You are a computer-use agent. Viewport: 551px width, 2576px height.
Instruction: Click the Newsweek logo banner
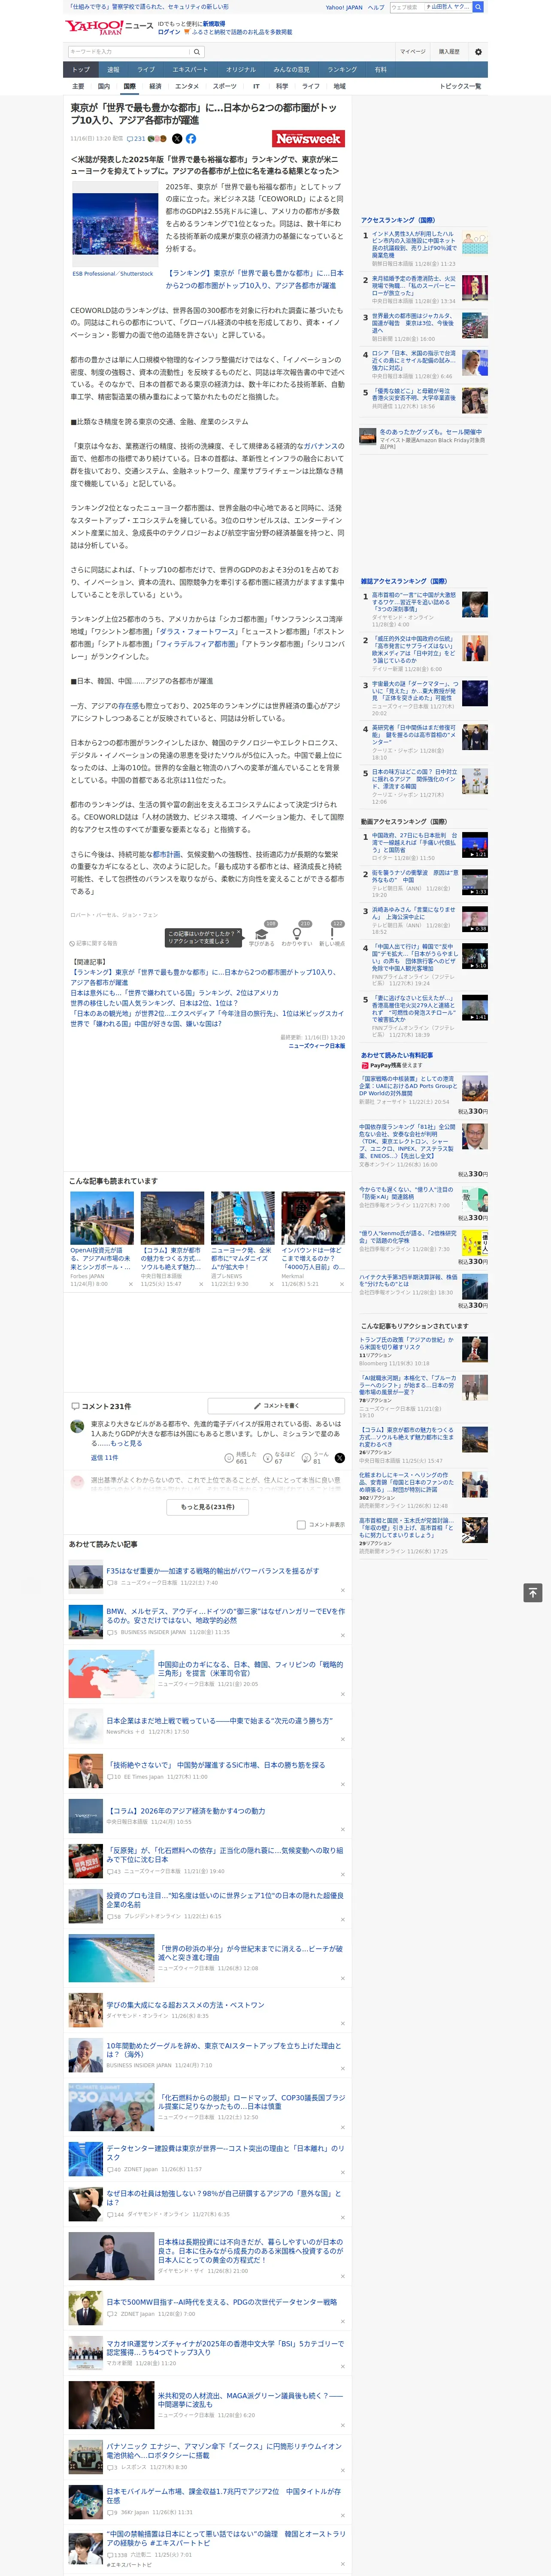point(309,139)
